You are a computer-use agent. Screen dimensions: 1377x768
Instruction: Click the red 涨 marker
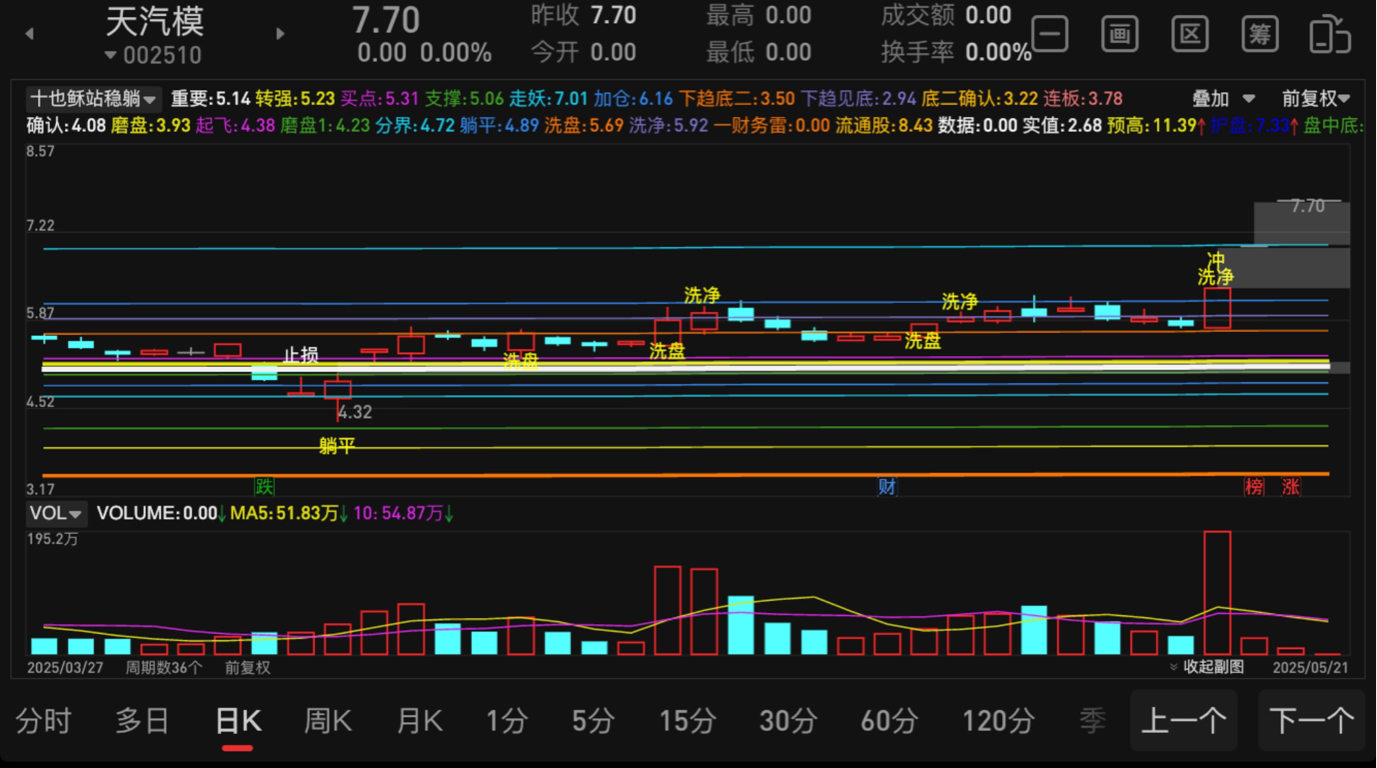click(x=1291, y=487)
